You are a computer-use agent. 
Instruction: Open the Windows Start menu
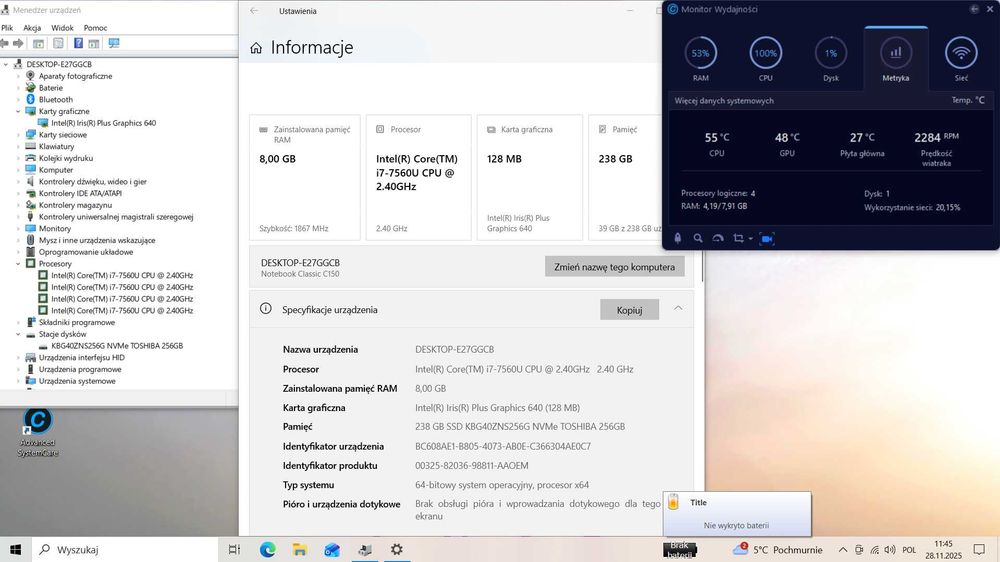tap(16, 549)
